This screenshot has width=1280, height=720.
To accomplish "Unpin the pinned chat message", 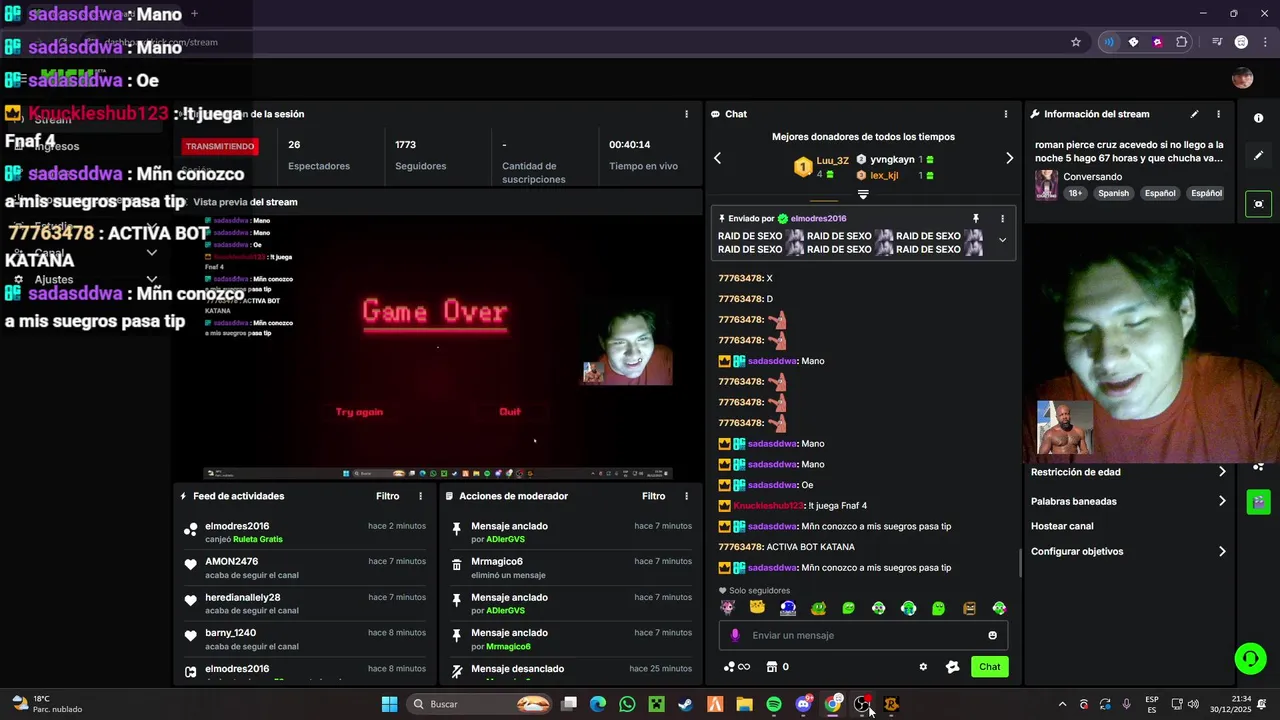I will (x=976, y=218).
